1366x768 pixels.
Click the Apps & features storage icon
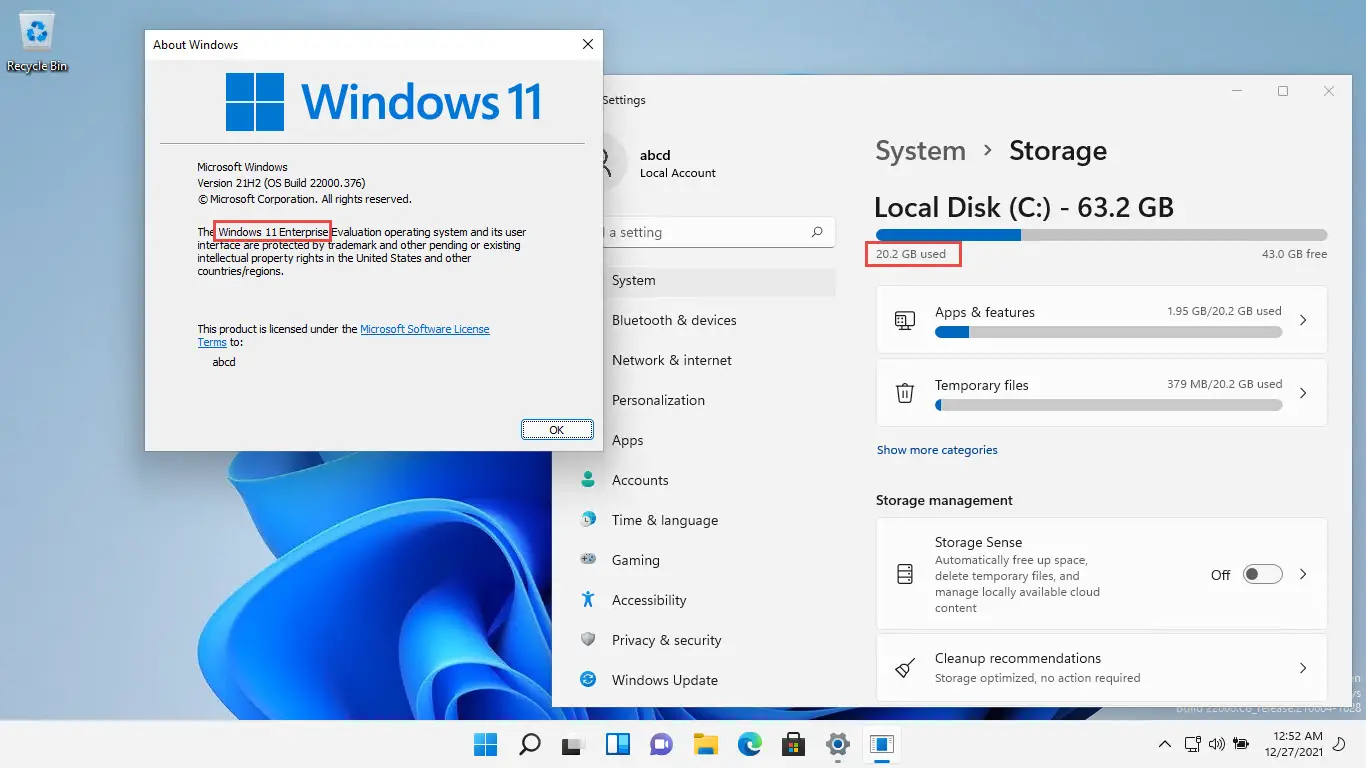pyautogui.click(x=905, y=320)
